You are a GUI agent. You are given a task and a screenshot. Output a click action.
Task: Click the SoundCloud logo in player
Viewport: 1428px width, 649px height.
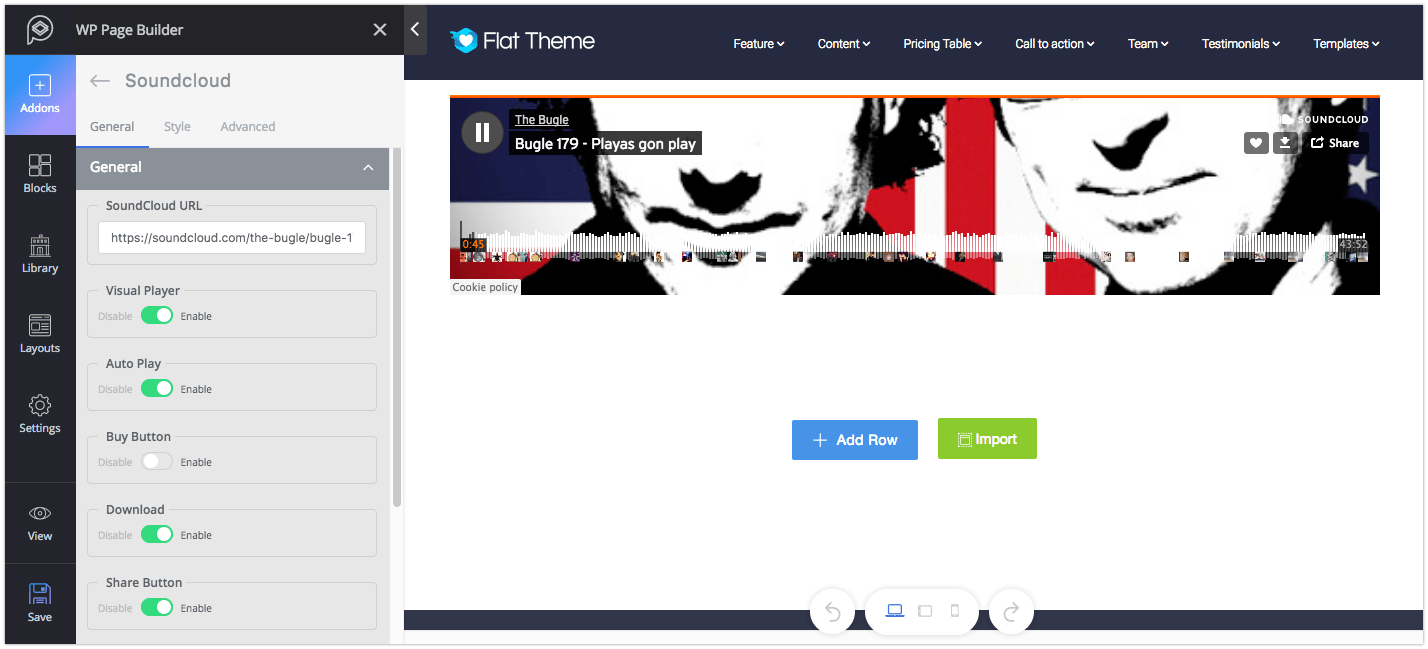point(1325,119)
